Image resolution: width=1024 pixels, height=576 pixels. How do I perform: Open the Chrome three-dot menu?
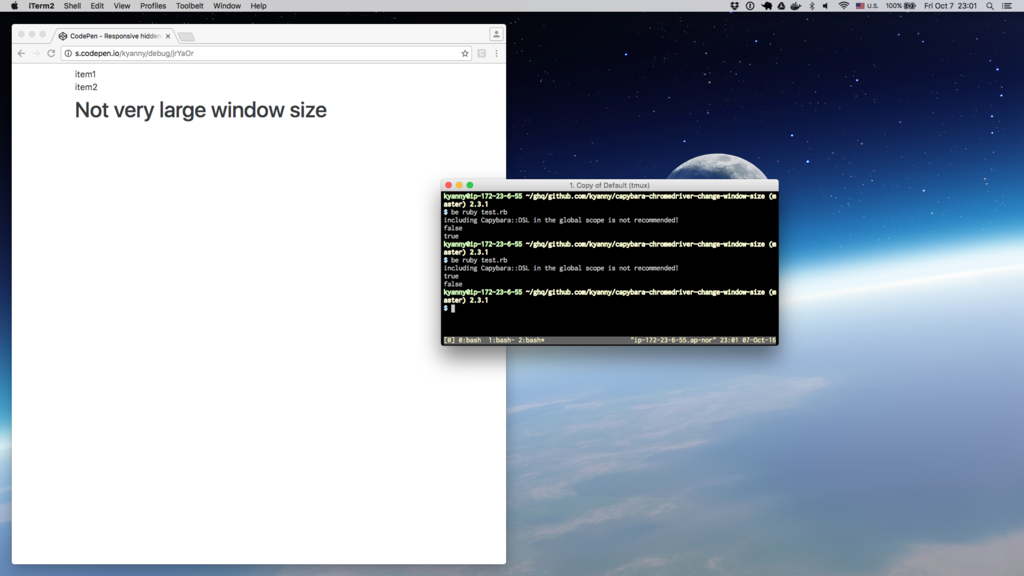click(496, 54)
